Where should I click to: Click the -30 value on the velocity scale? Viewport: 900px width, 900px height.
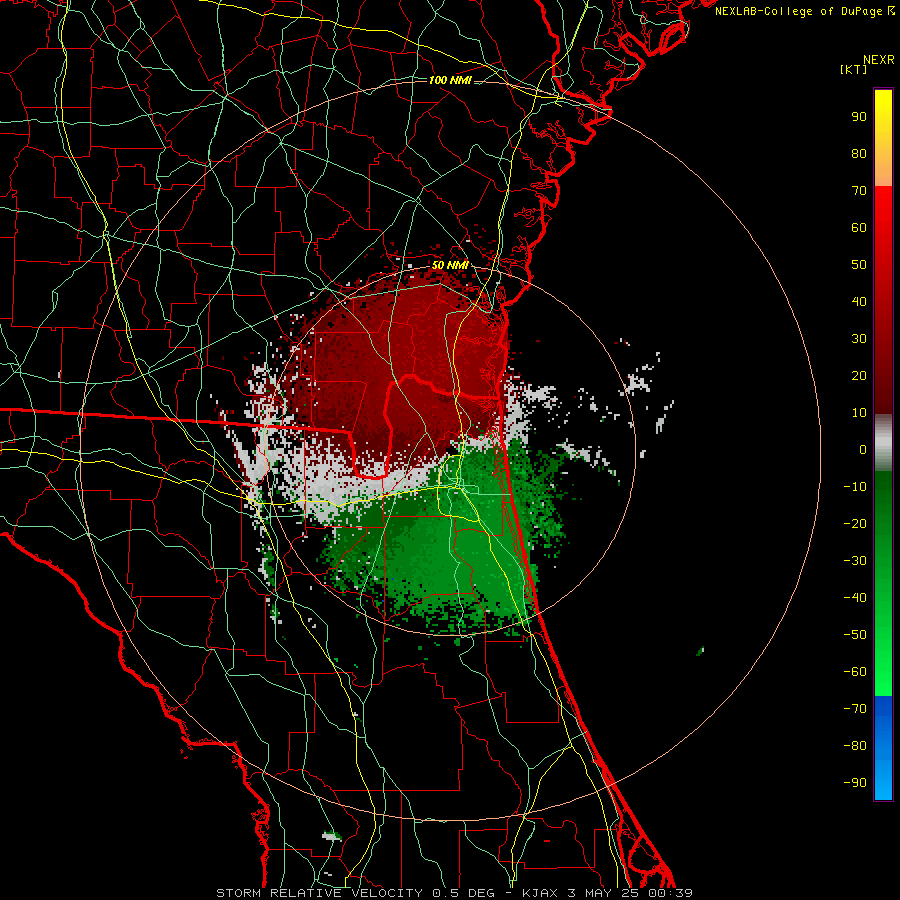pyautogui.click(x=855, y=561)
